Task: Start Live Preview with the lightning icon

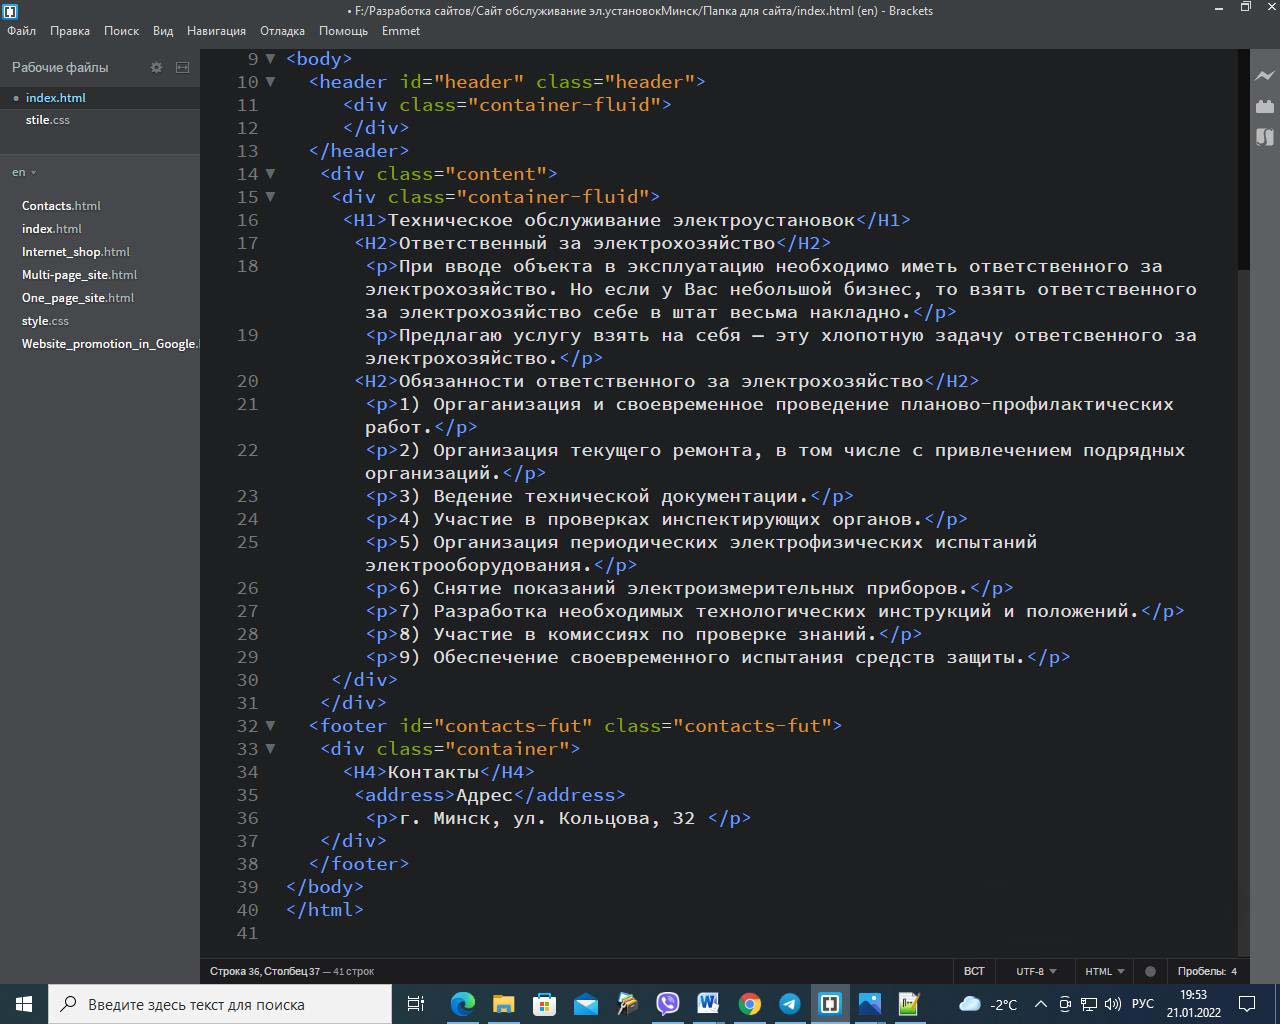Action: click(1265, 75)
